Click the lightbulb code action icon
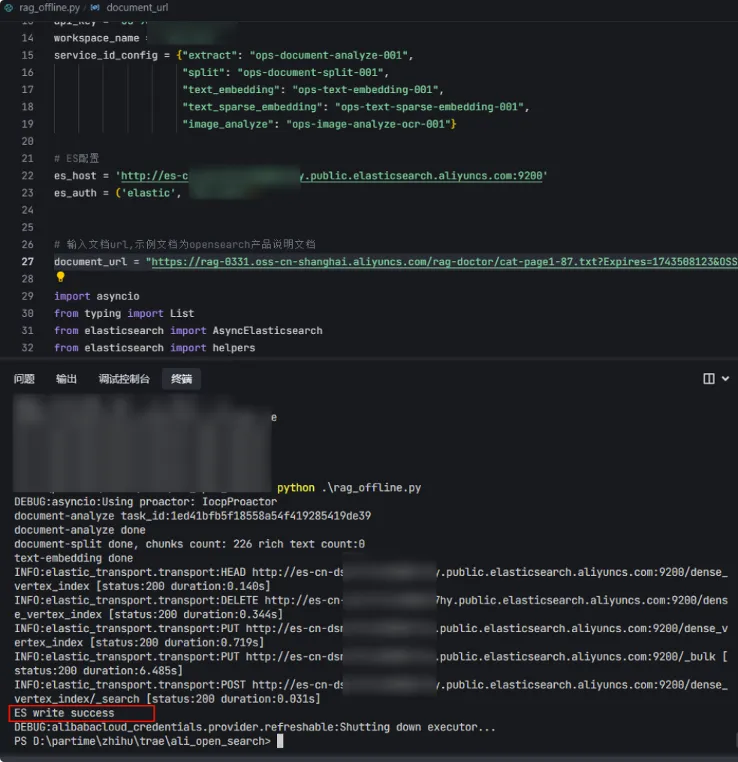The image size is (738, 762). [x=60, y=278]
